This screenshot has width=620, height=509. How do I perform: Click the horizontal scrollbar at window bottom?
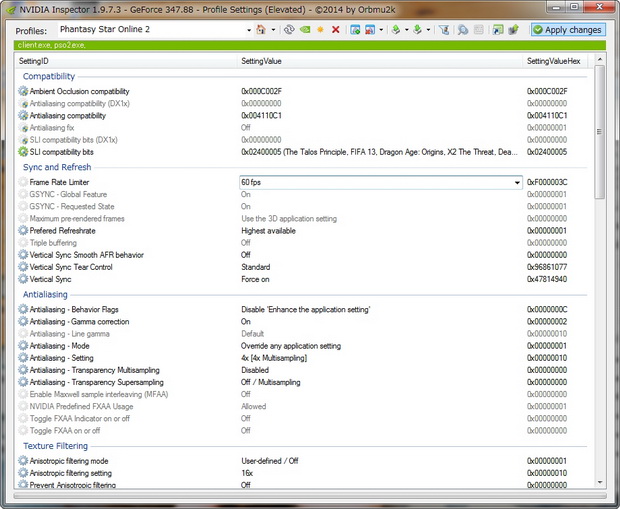310,496
